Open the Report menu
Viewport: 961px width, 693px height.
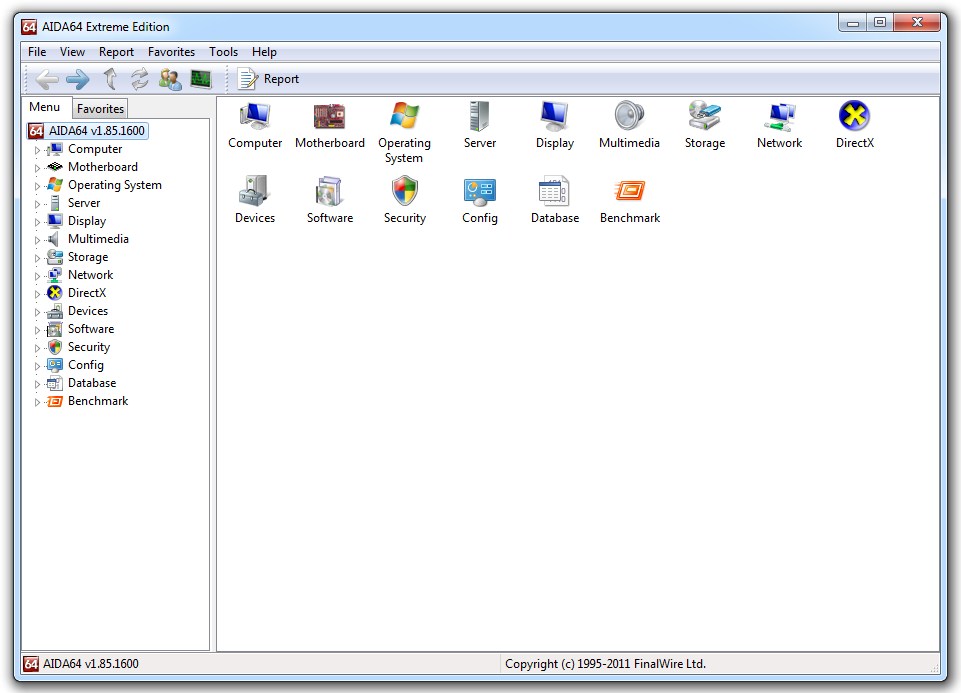point(116,52)
